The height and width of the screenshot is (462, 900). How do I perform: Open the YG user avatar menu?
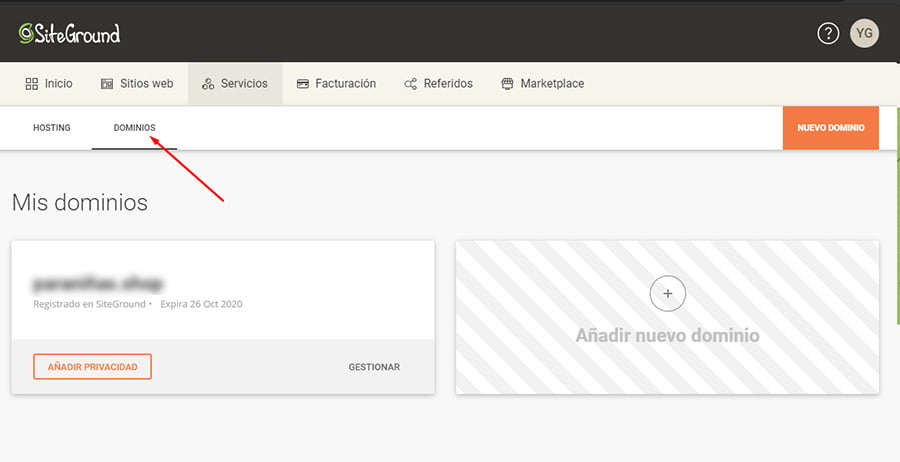(x=864, y=33)
